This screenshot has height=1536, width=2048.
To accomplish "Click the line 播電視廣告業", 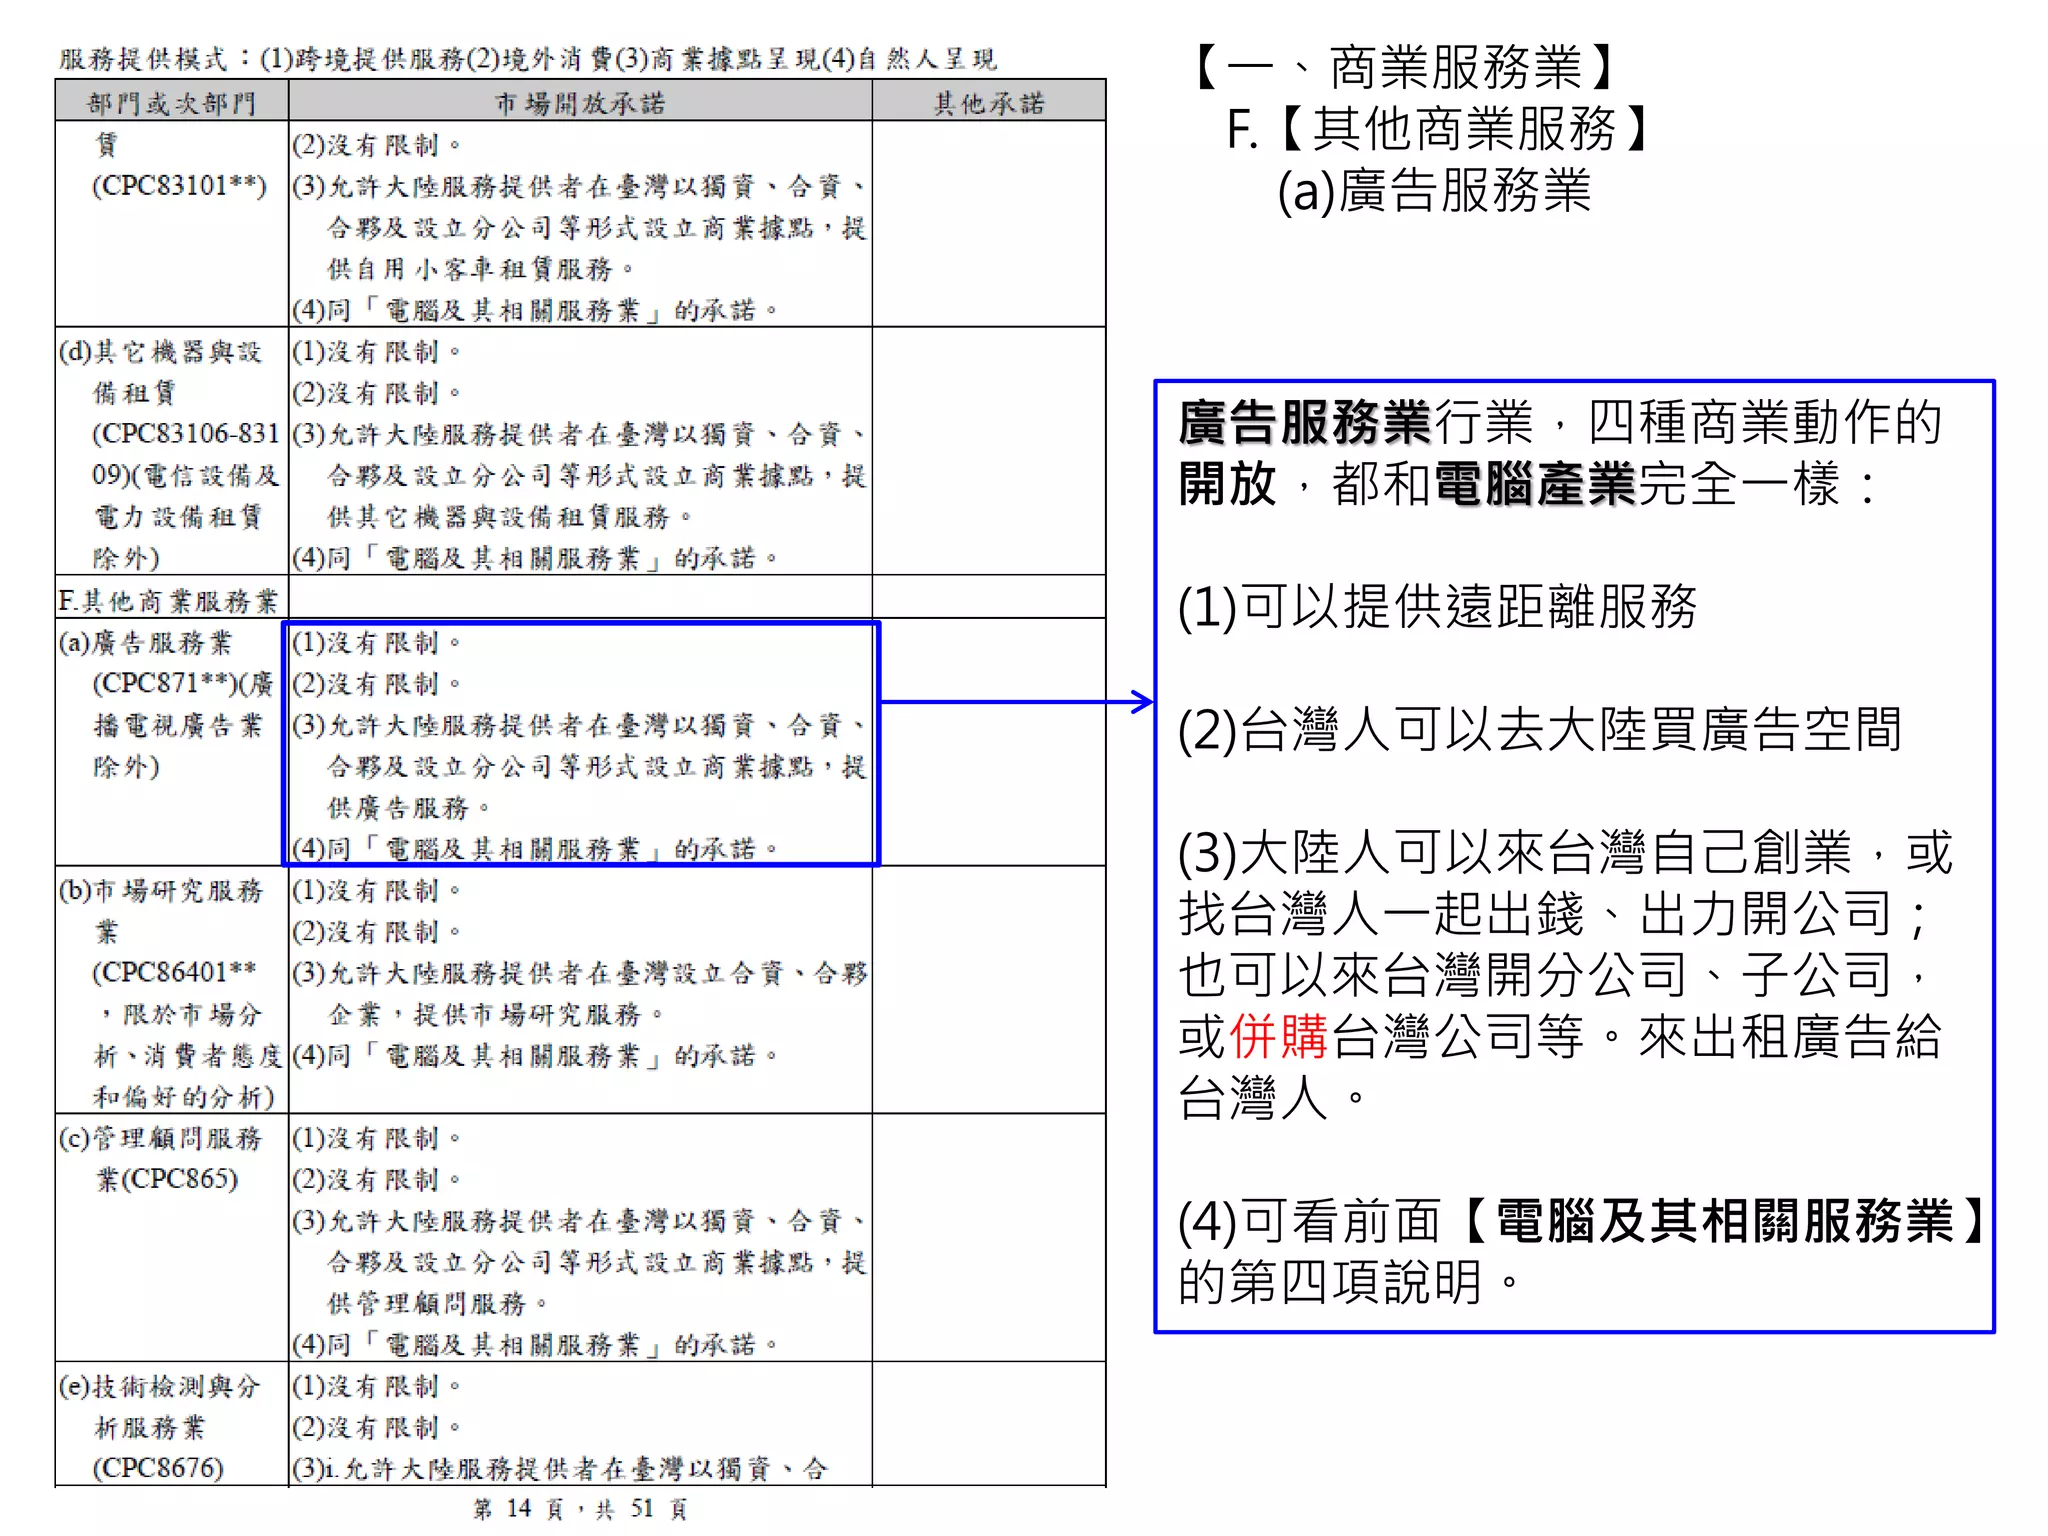I will point(178,725).
